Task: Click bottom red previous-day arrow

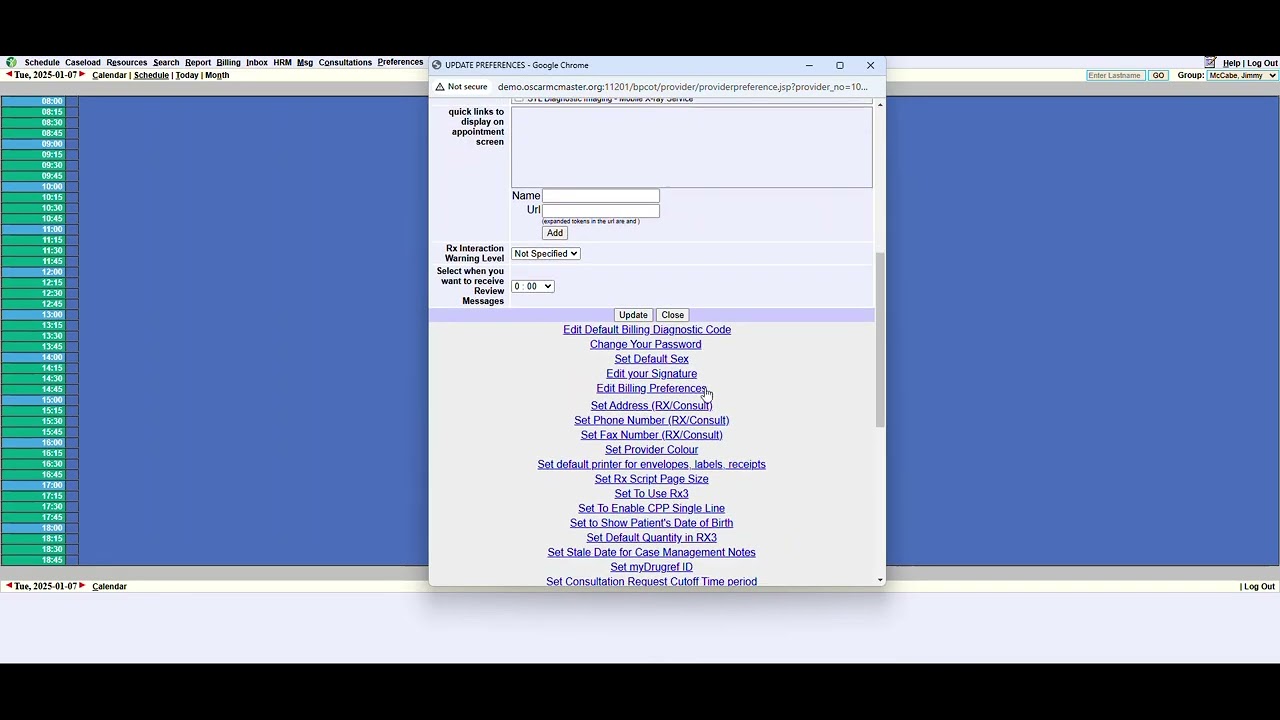Action: coord(9,586)
